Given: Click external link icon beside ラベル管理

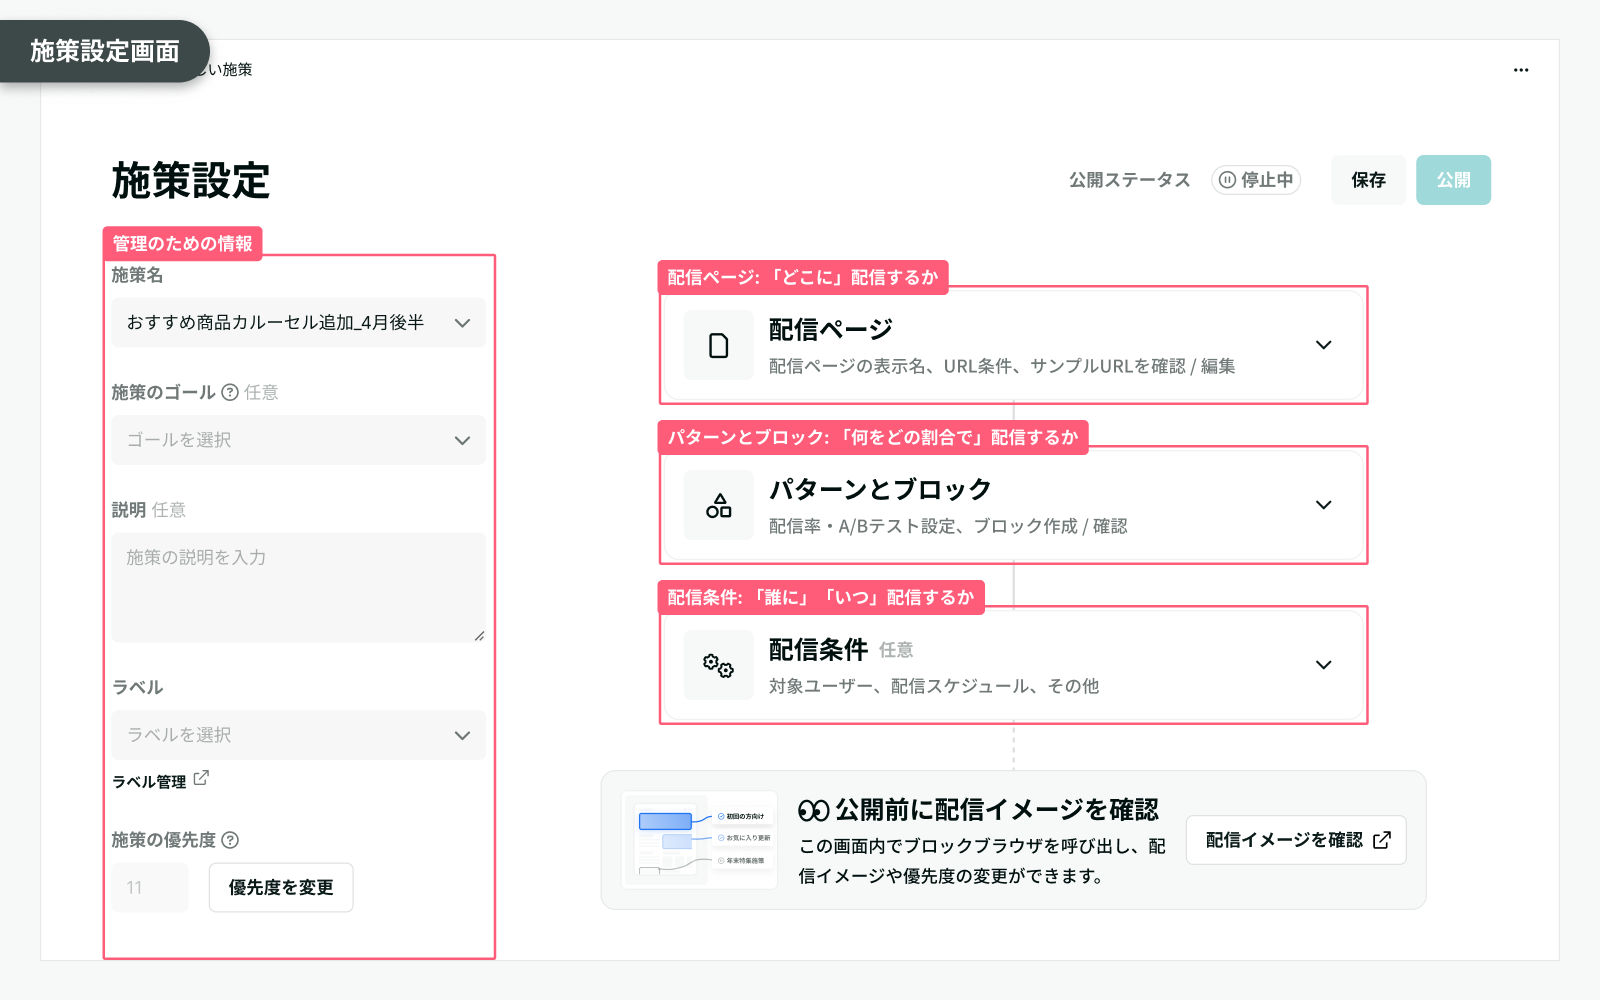Looking at the screenshot, I should click(201, 778).
